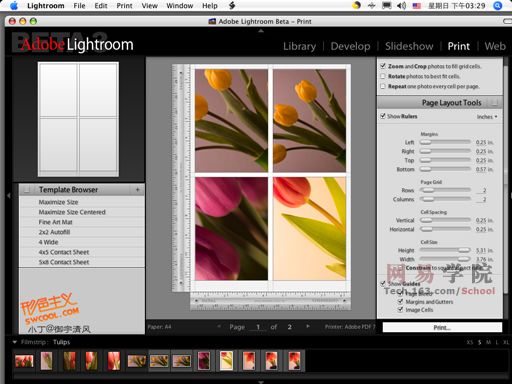The image size is (512, 384).
Task: Collapse the Page Layout Tools panel
Action: point(495,103)
